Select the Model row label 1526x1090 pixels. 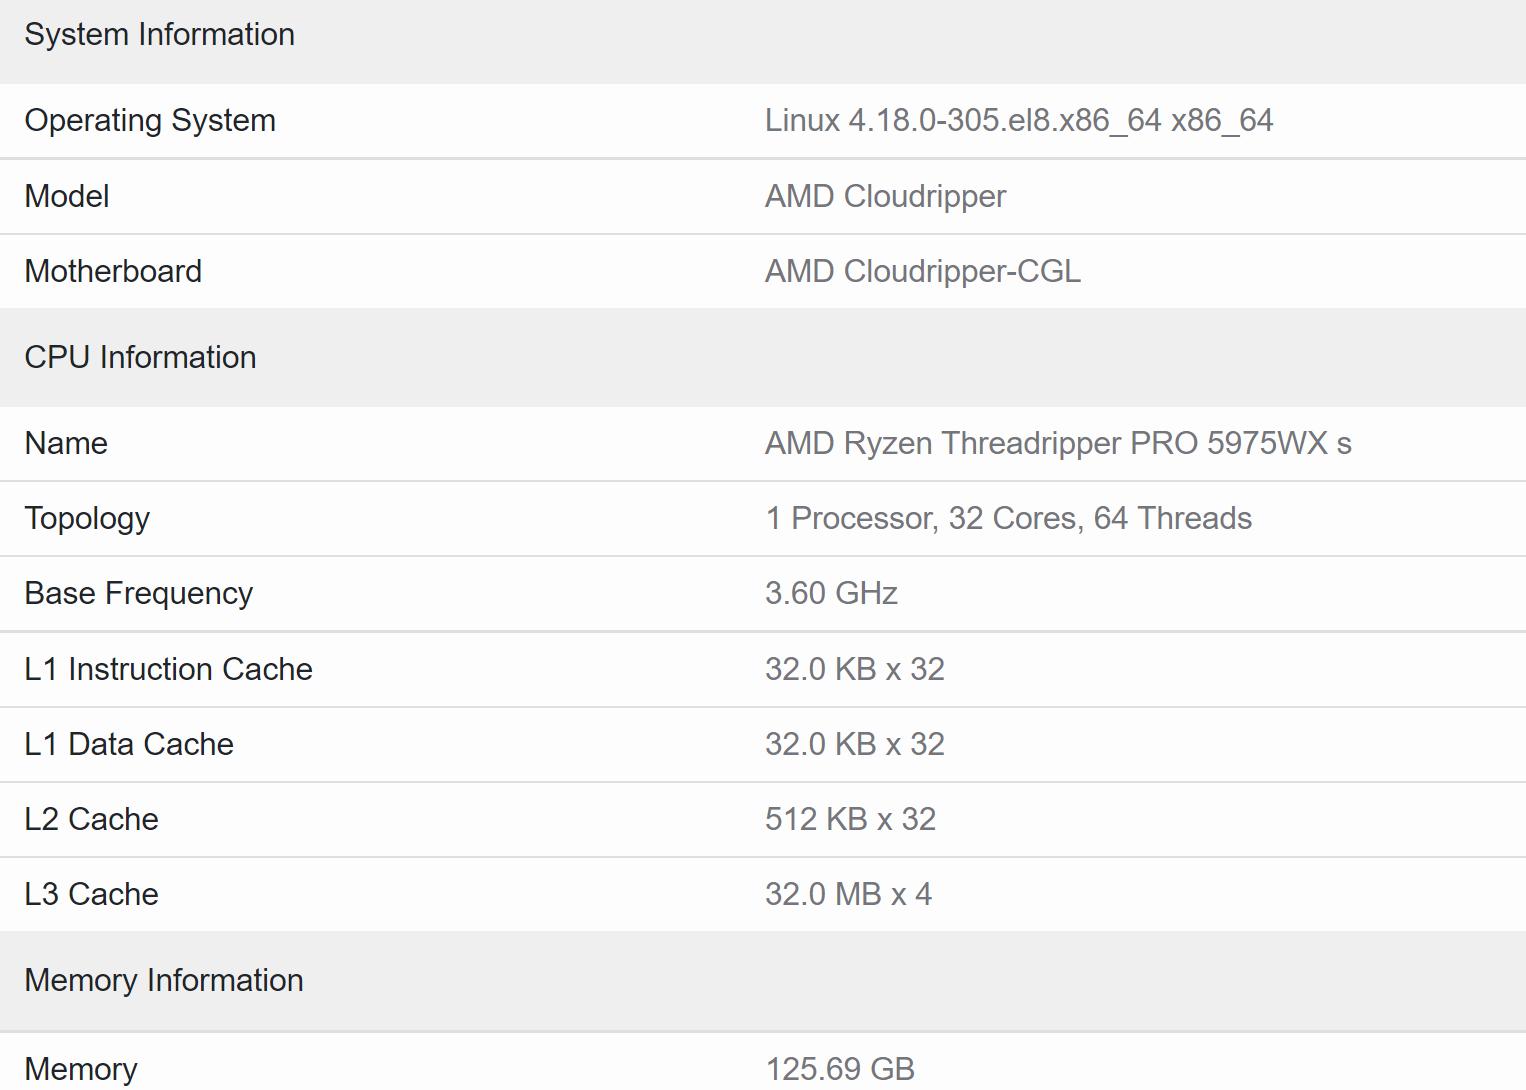[x=67, y=196]
